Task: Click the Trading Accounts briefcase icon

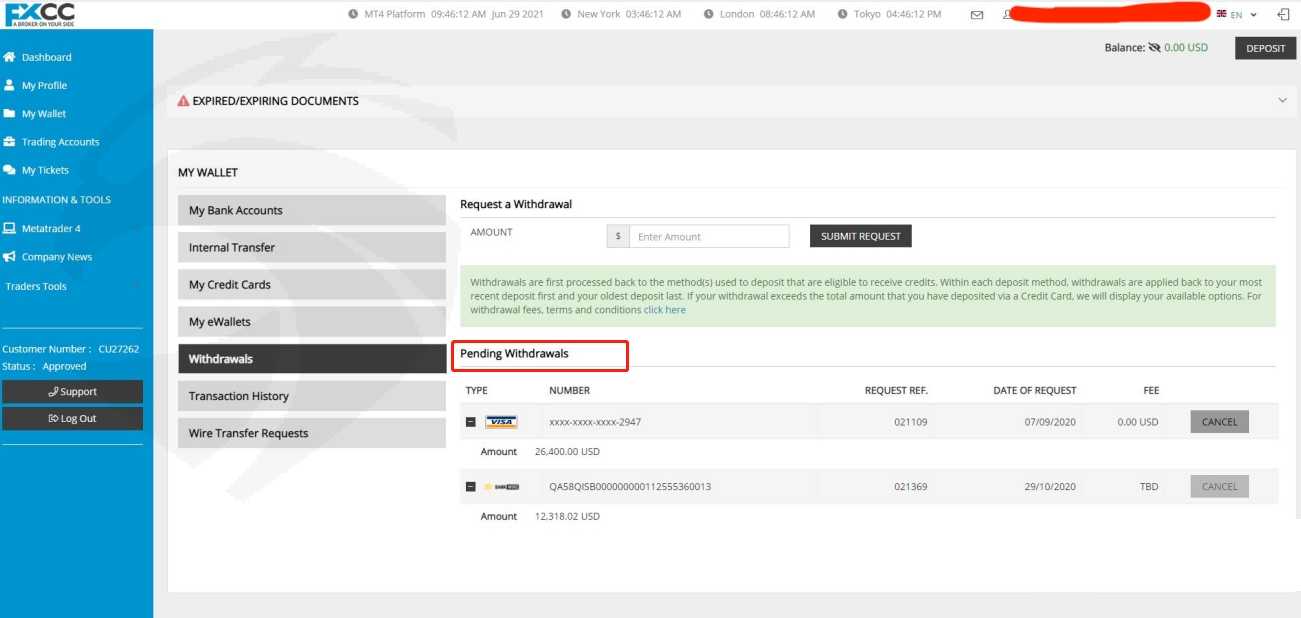Action: pyautogui.click(x=9, y=142)
